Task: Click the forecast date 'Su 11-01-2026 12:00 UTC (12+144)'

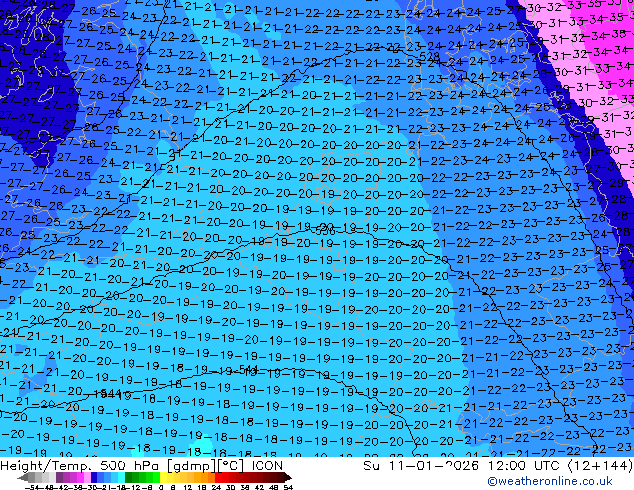Action: pyautogui.click(x=498, y=466)
